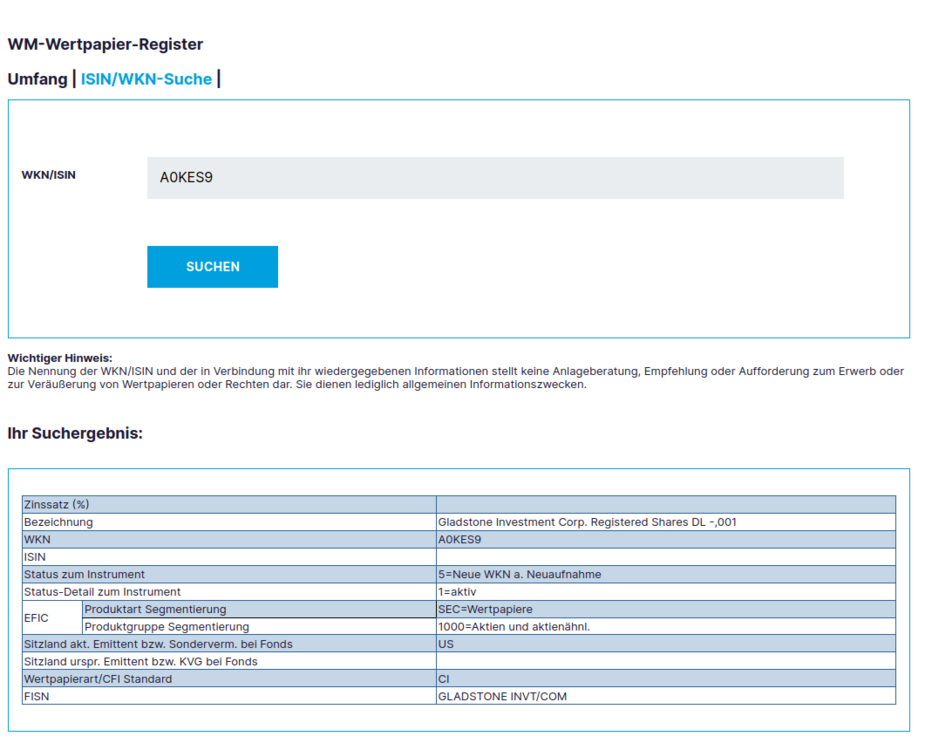The image size is (932, 750).
Task: Click the WKN/ISIN field label
Action: pos(49,175)
